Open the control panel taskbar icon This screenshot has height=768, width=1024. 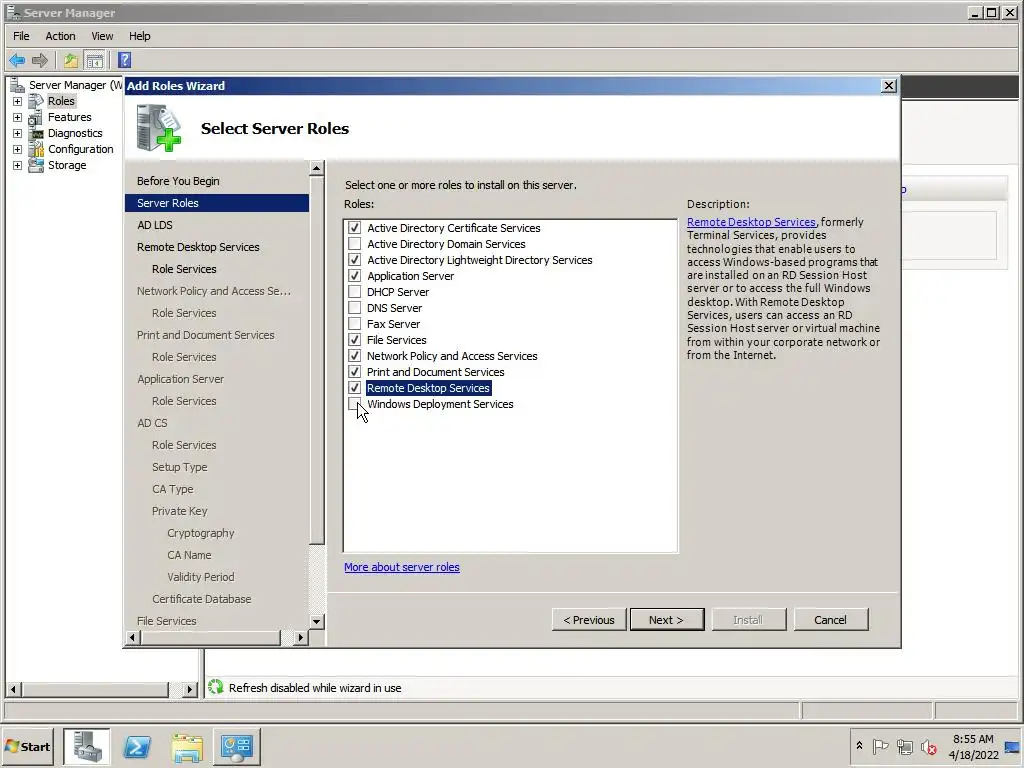click(x=236, y=746)
